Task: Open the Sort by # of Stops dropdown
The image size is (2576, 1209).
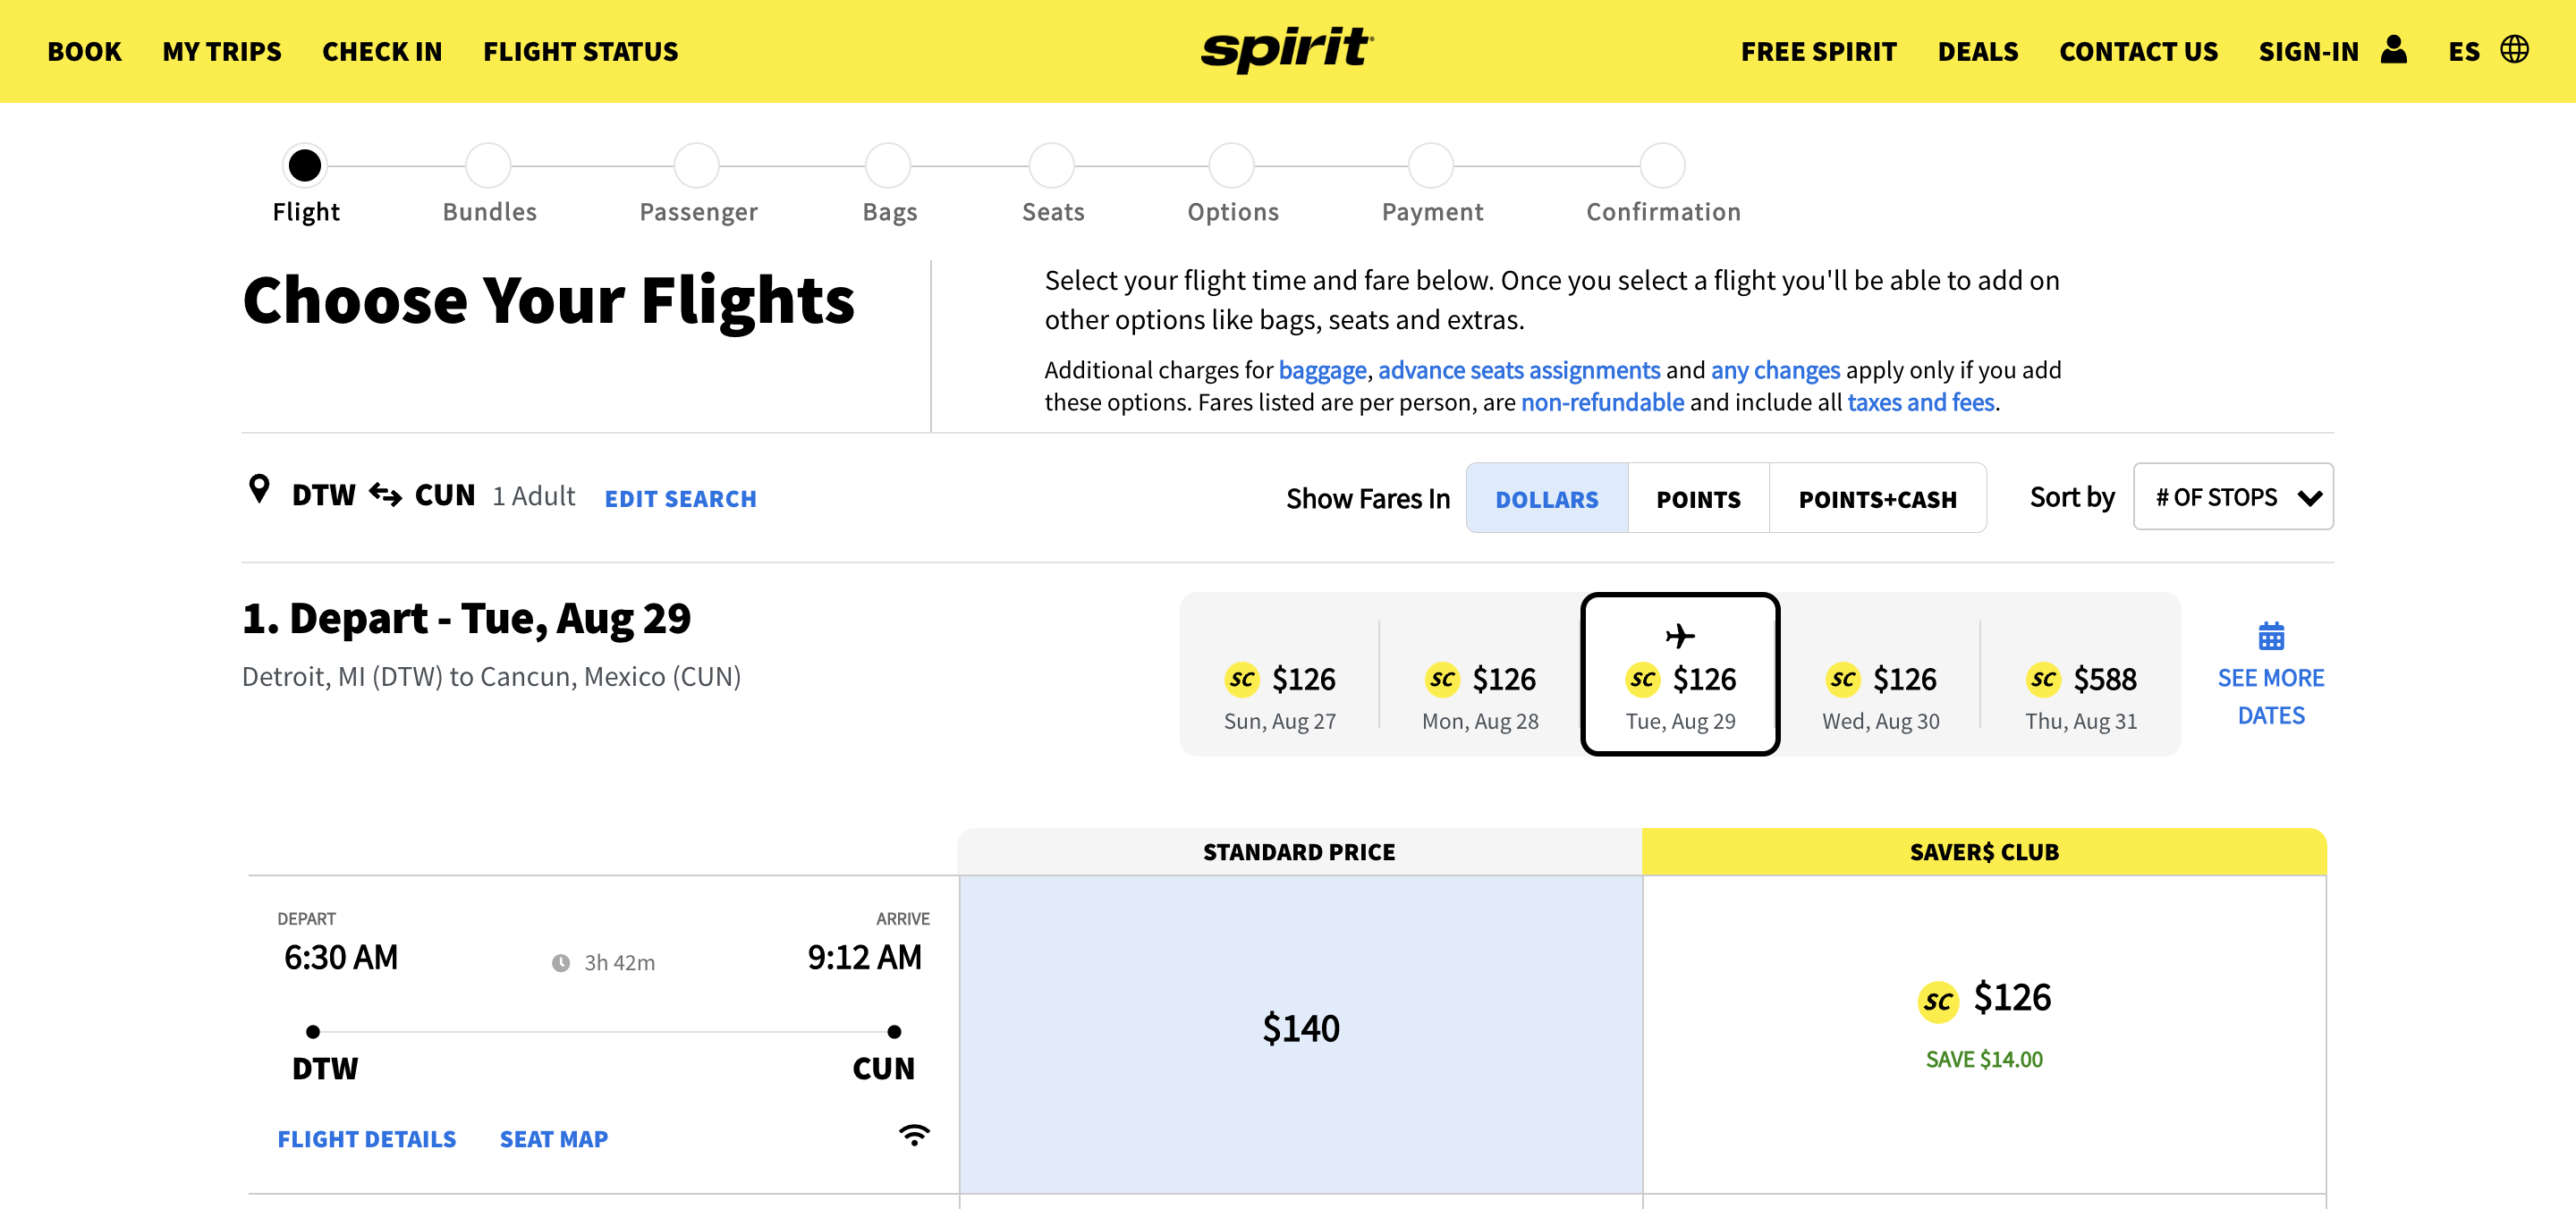Action: [x=2232, y=497]
